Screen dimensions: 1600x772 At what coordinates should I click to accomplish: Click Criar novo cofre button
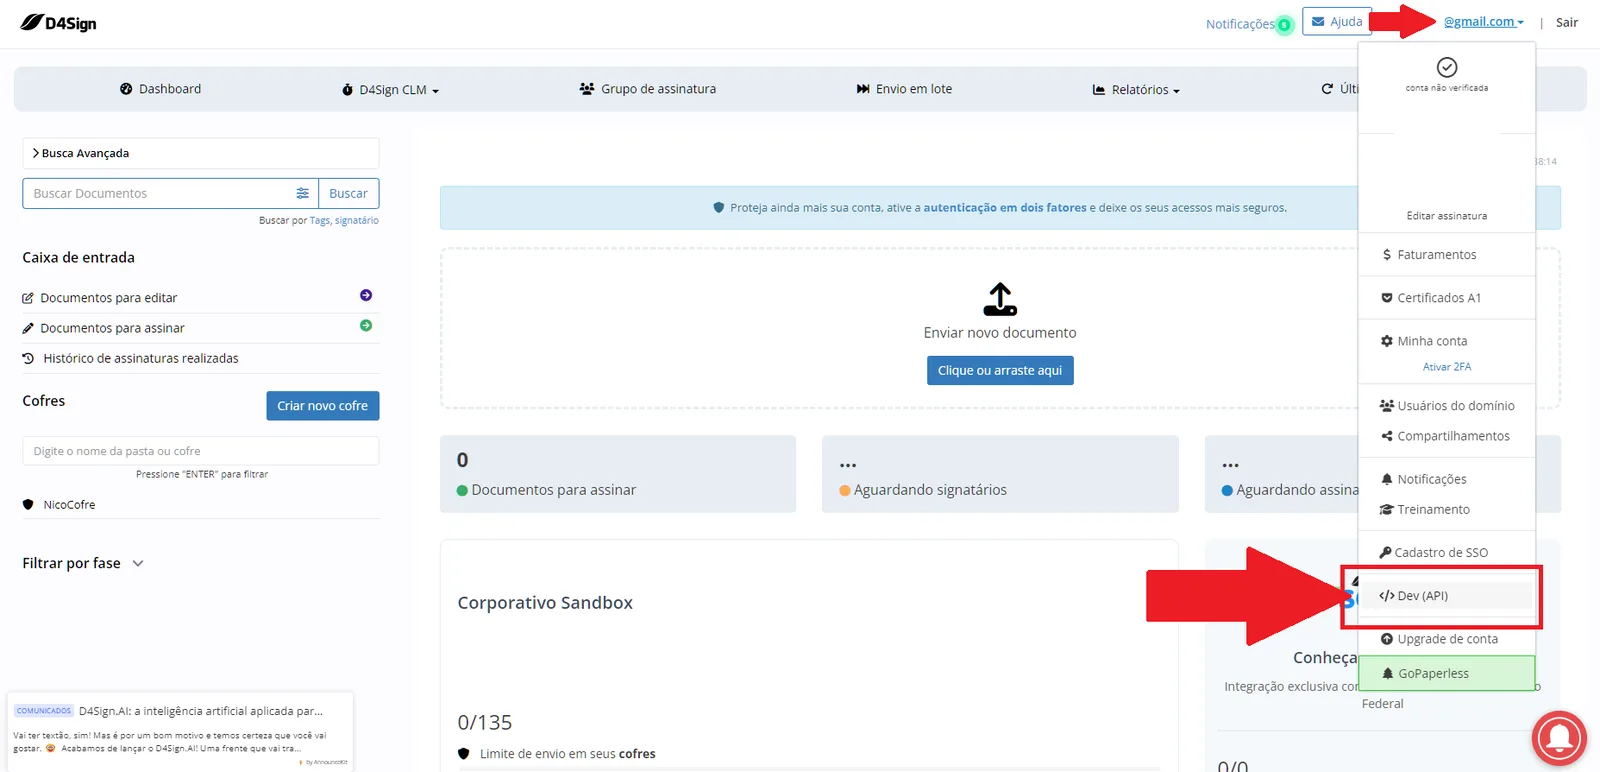[x=322, y=406]
